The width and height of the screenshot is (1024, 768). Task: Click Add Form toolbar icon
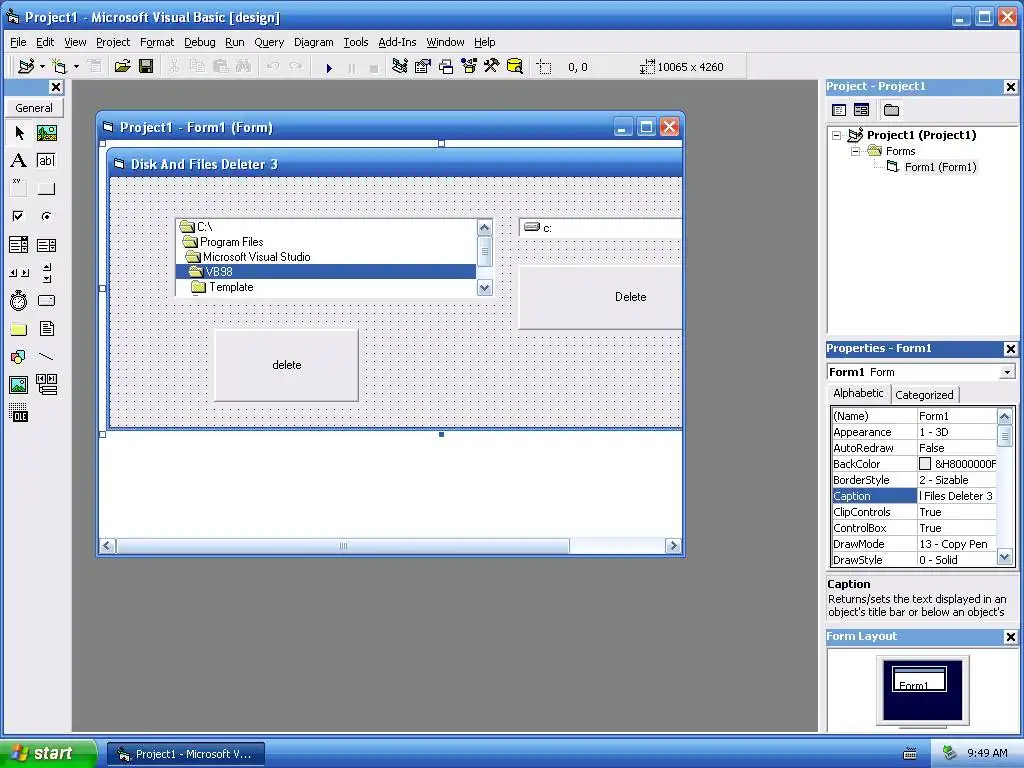point(59,67)
